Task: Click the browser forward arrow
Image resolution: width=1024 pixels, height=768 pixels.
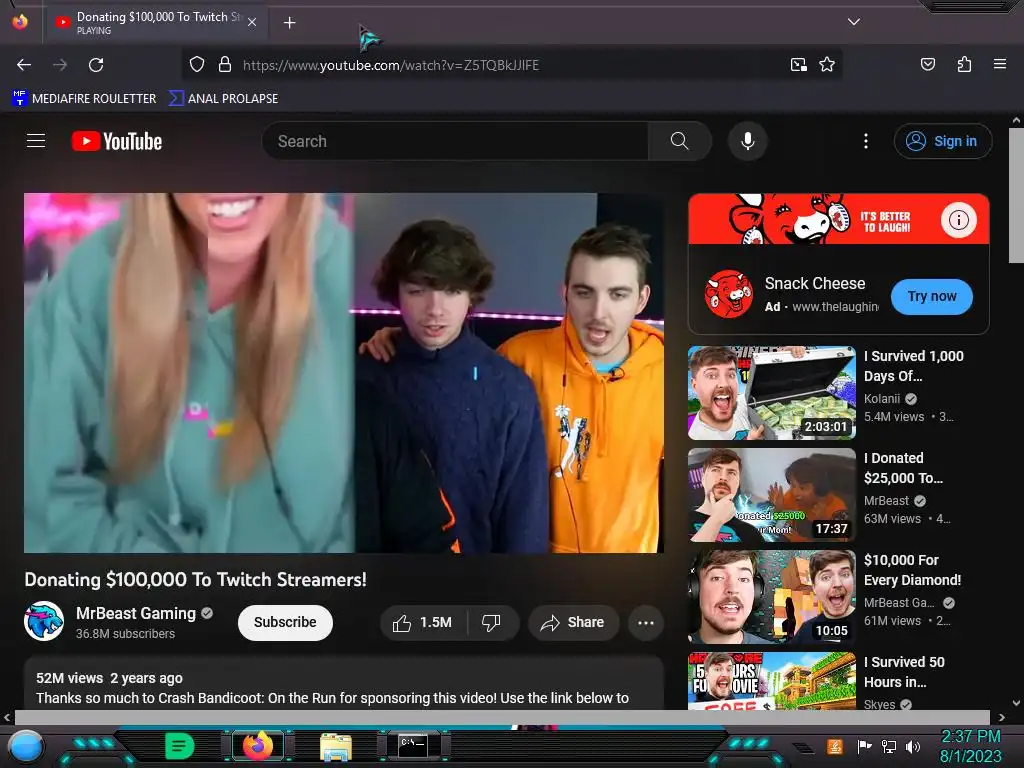Action: pyautogui.click(x=60, y=65)
